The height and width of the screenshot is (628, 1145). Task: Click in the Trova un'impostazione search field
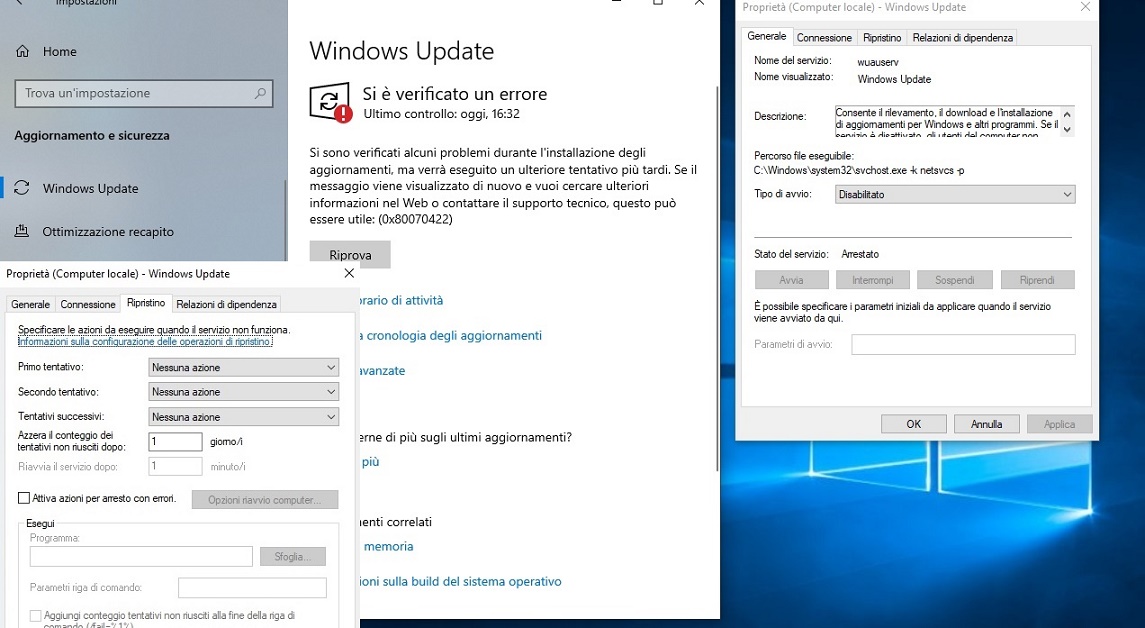pos(144,93)
